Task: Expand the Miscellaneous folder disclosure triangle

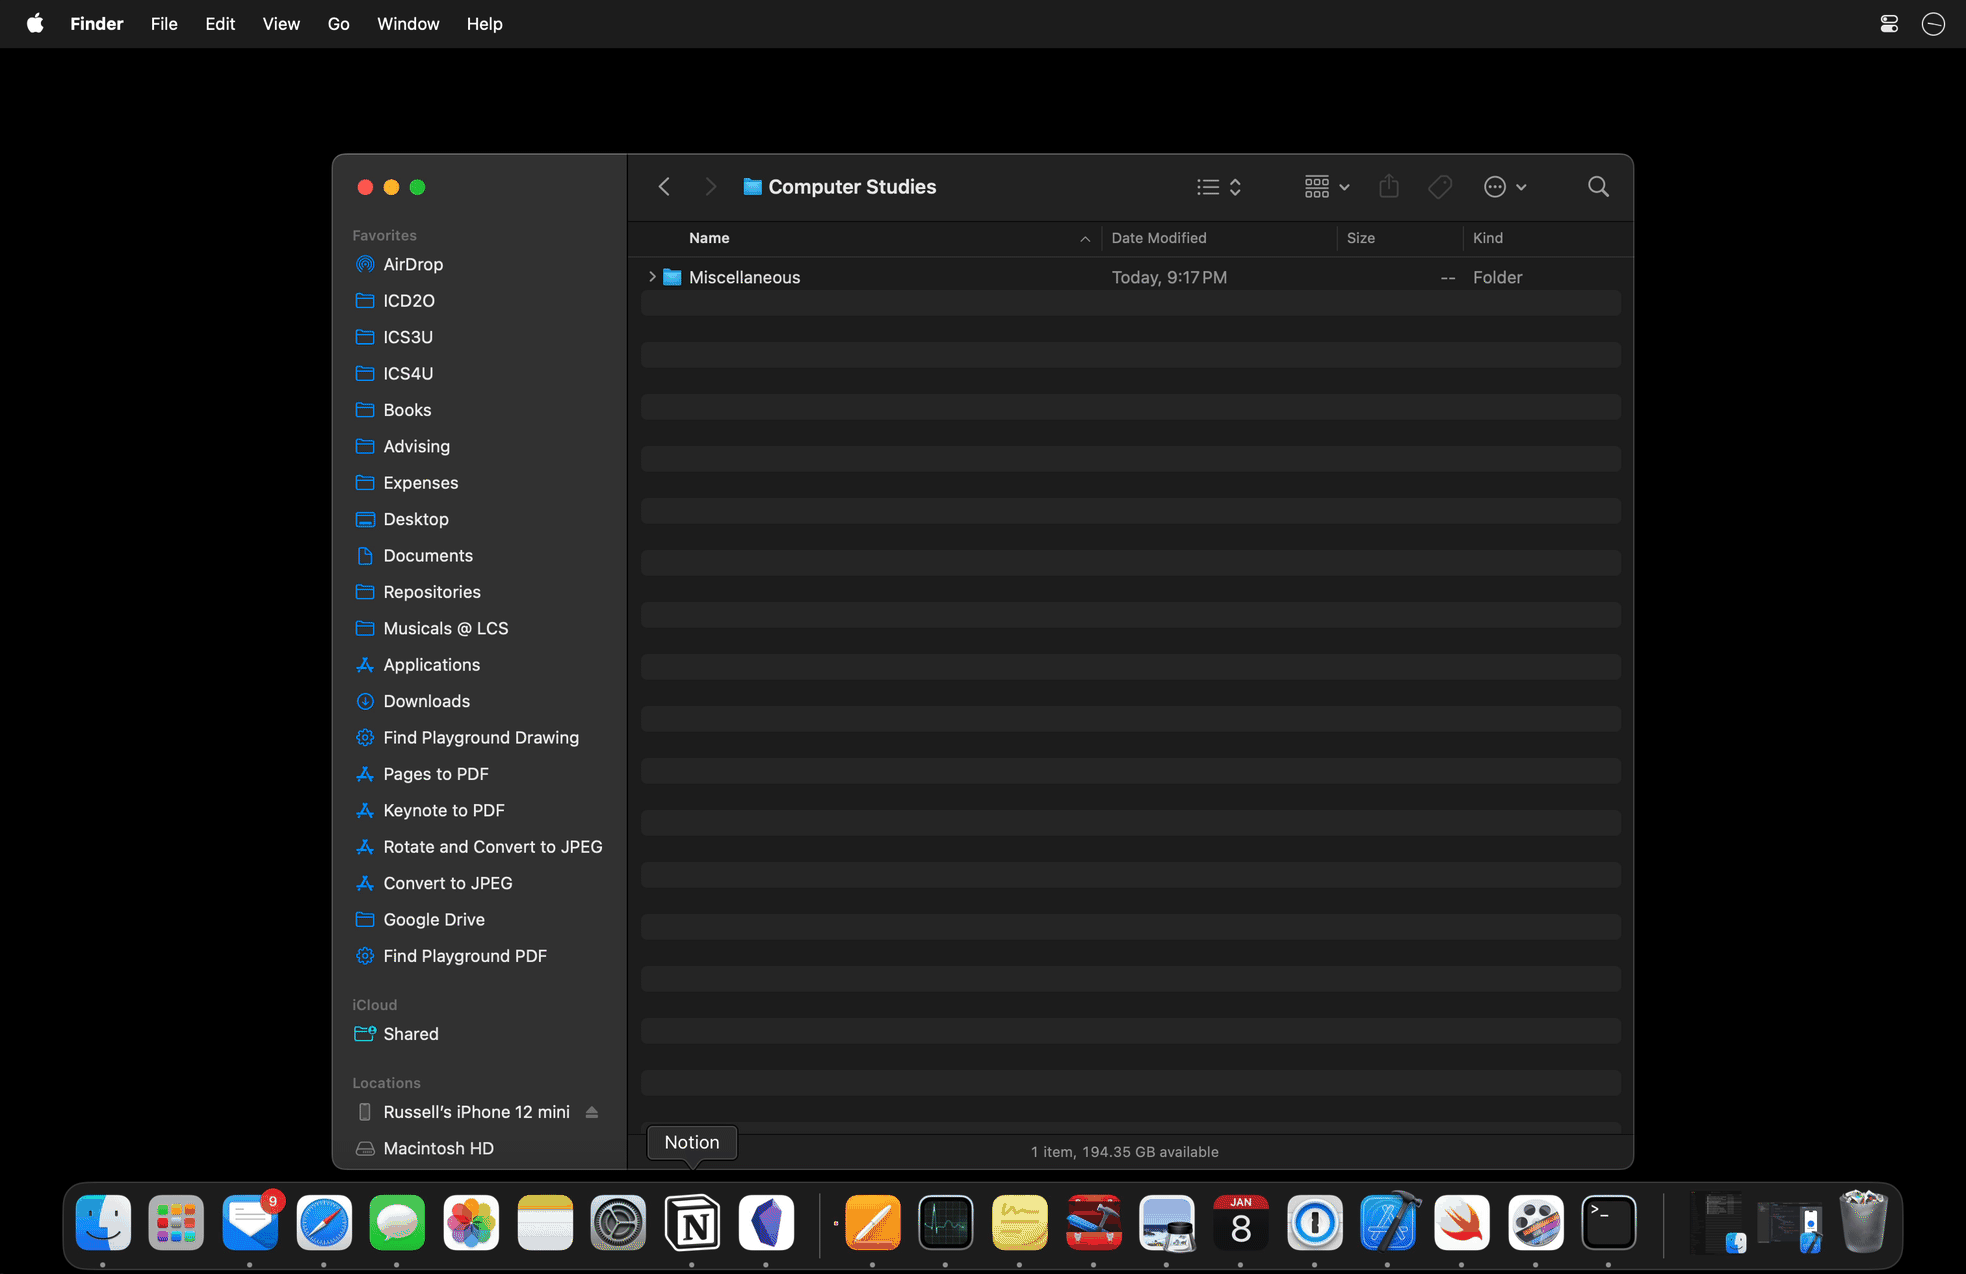Action: pyautogui.click(x=652, y=277)
